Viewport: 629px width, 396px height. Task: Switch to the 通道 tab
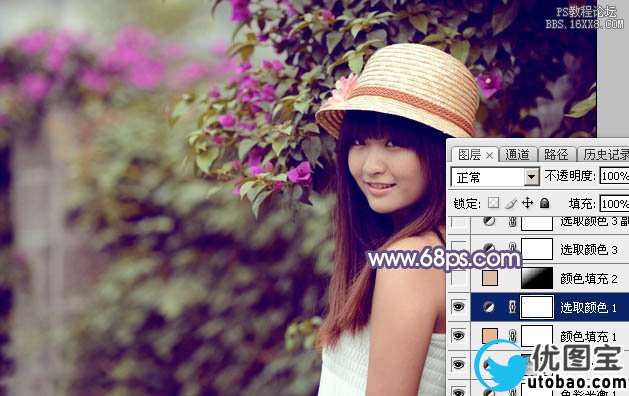pos(517,154)
